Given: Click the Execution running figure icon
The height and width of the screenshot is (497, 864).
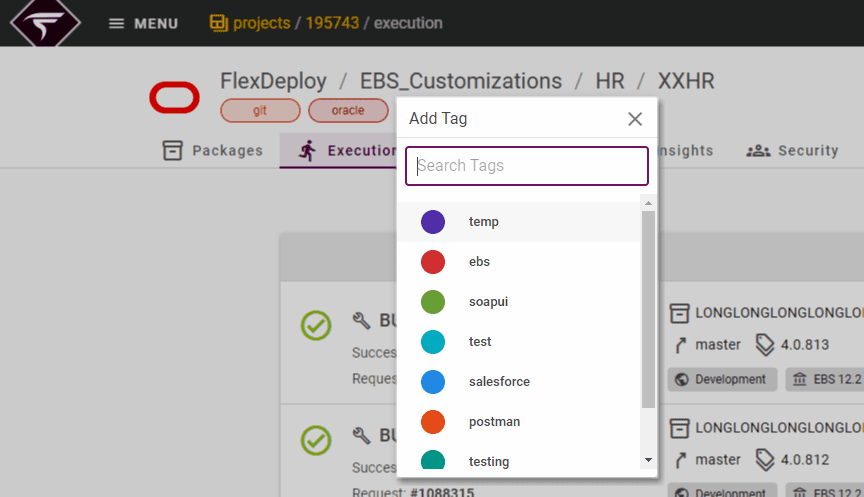Looking at the screenshot, I should (307, 150).
